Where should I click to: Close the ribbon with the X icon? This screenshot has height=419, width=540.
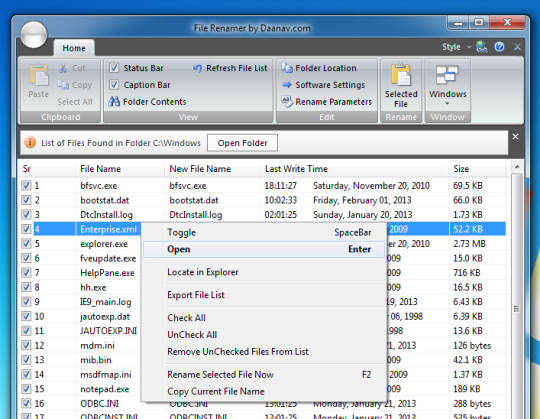(517, 47)
